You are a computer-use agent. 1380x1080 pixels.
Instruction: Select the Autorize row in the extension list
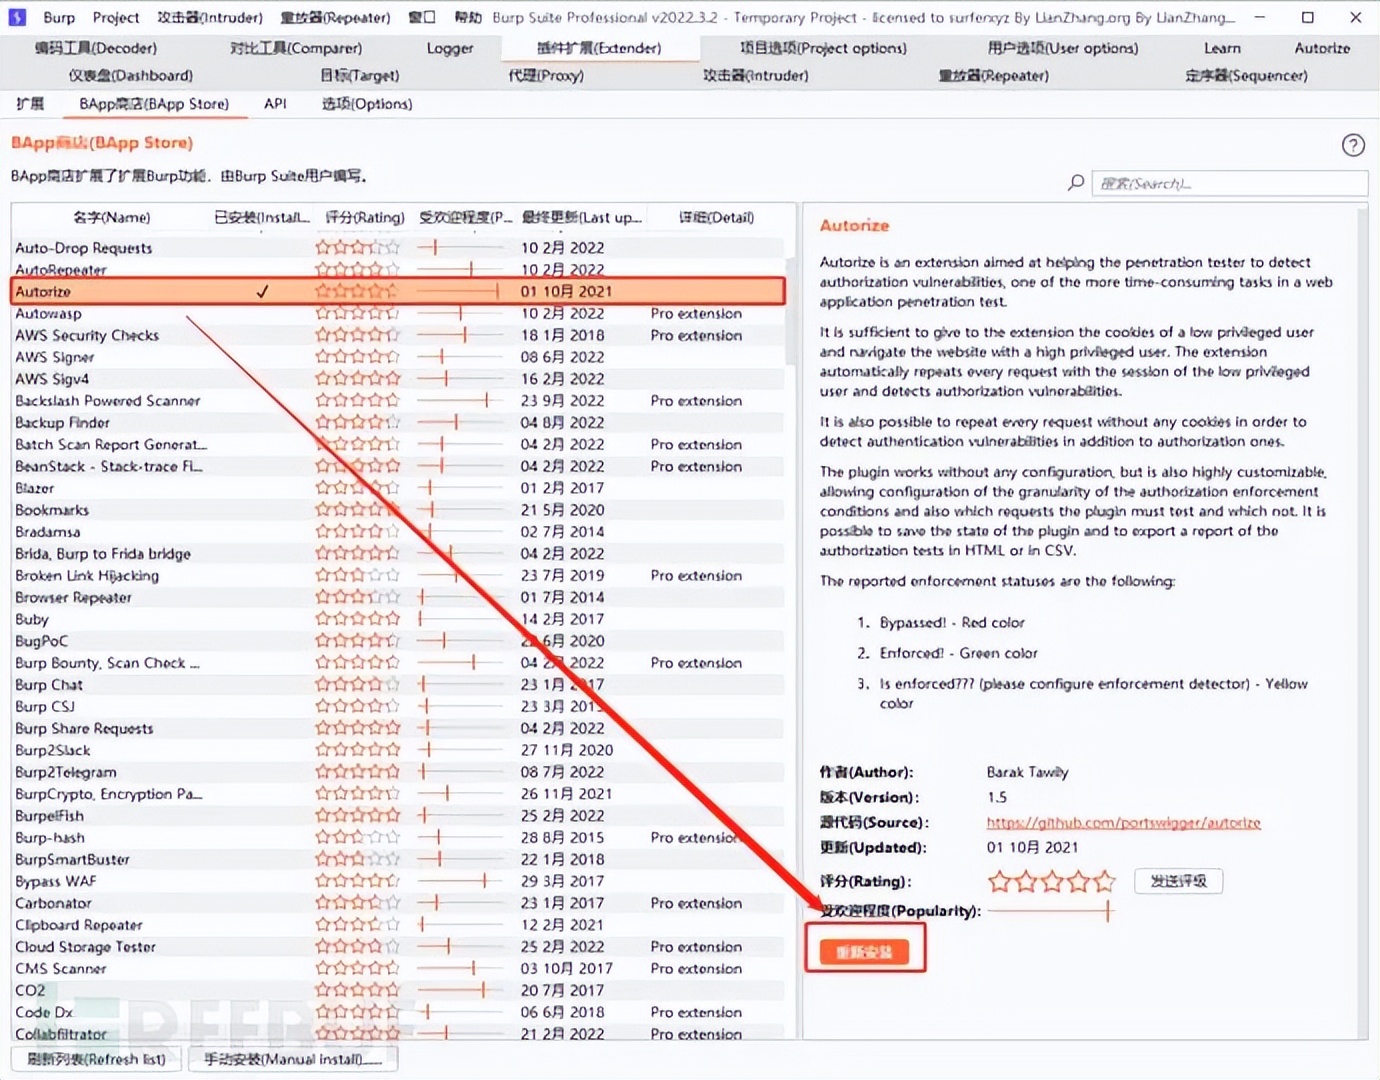[x=398, y=291]
